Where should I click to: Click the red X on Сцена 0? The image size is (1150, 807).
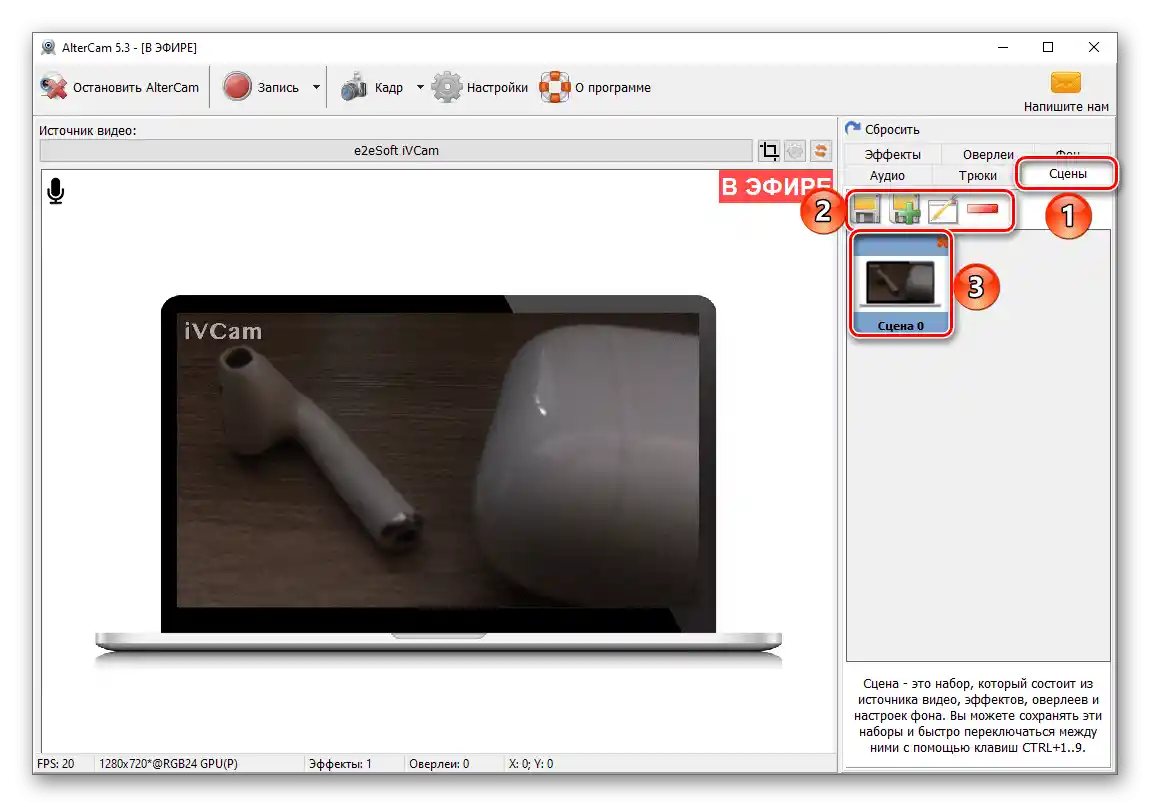coord(942,241)
